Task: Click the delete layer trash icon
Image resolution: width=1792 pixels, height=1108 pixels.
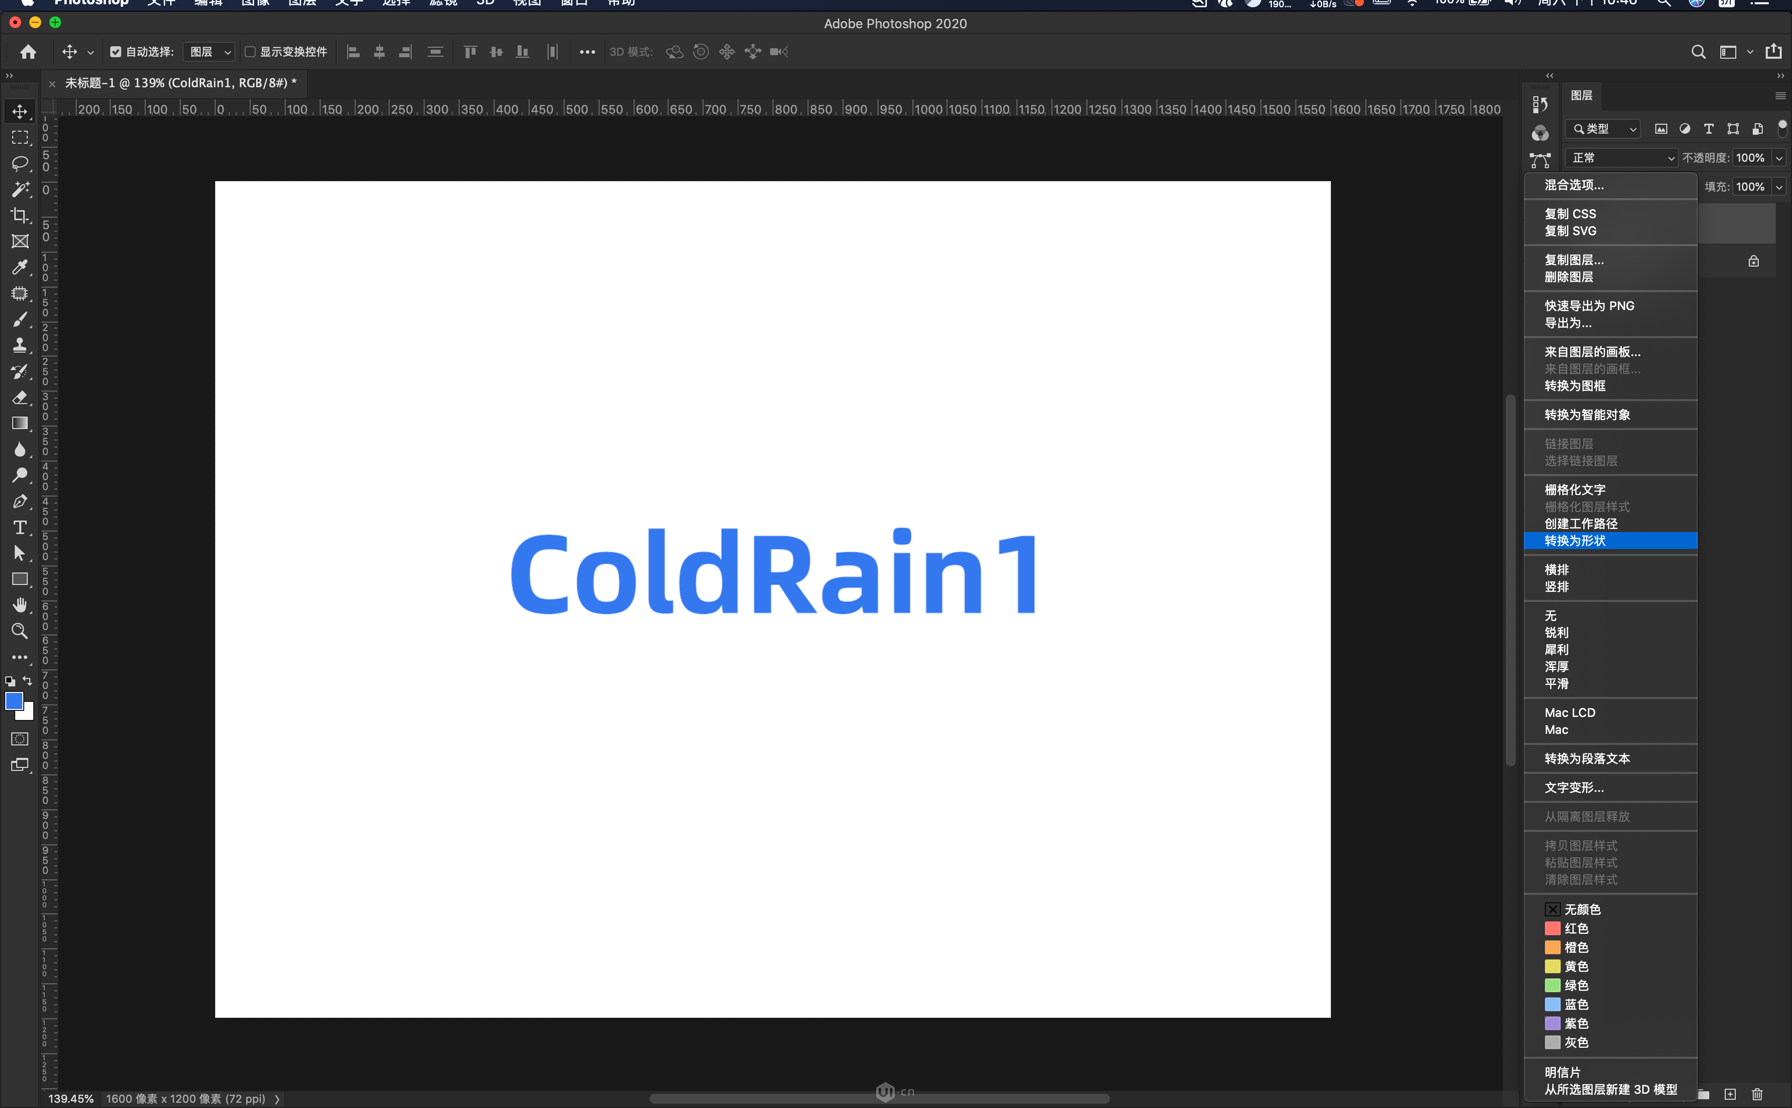Action: click(x=1757, y=1095)
